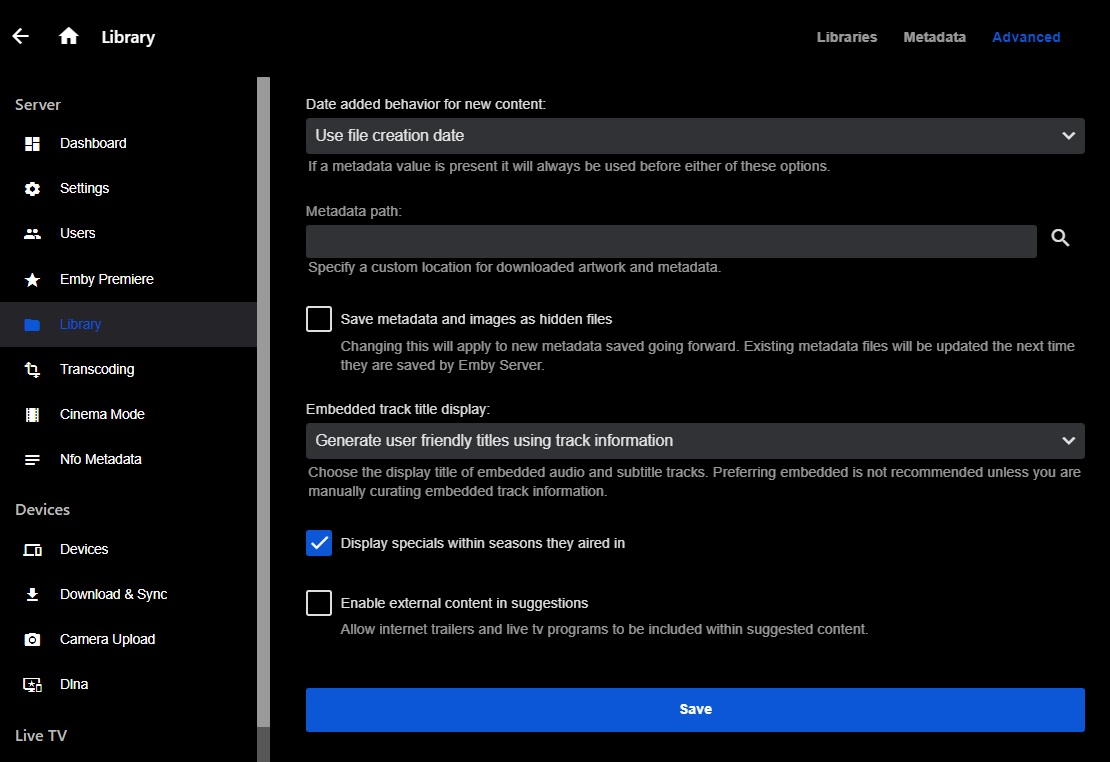This screenshot has width=1110, height=762.
Task: Open the Camera Upload section
Action: tap(107, 639)
